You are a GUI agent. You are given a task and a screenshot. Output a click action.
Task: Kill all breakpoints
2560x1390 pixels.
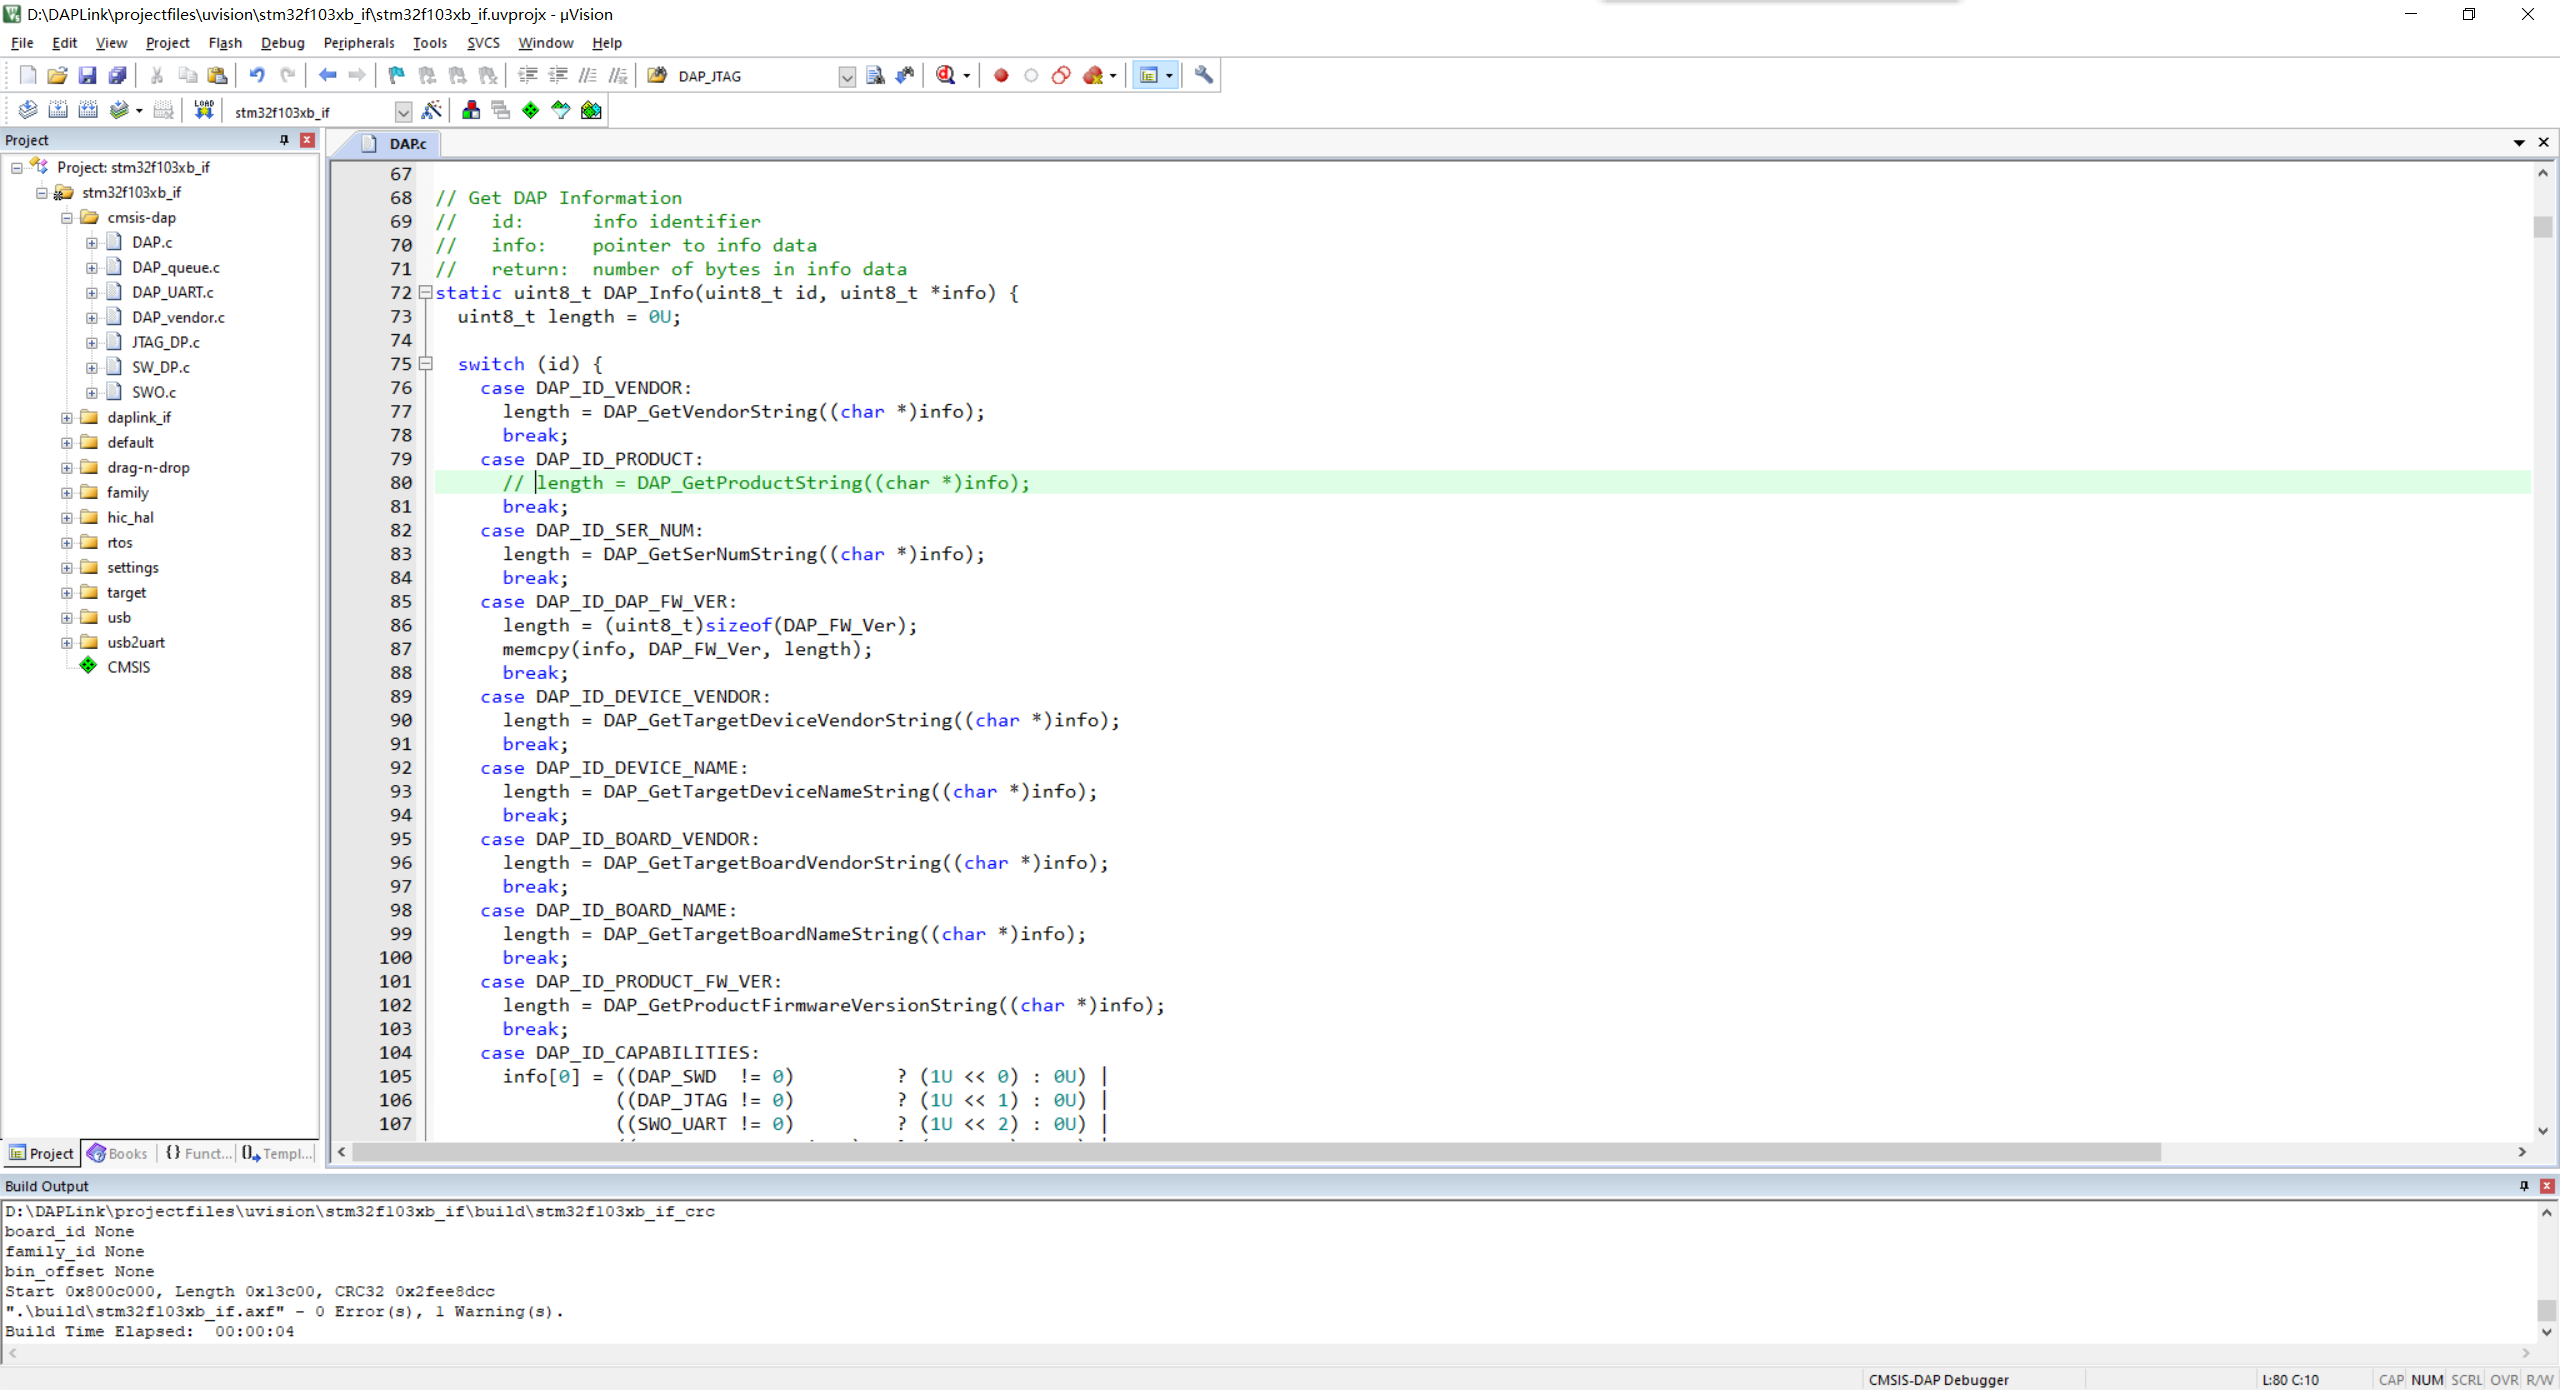pos(1092,75)
